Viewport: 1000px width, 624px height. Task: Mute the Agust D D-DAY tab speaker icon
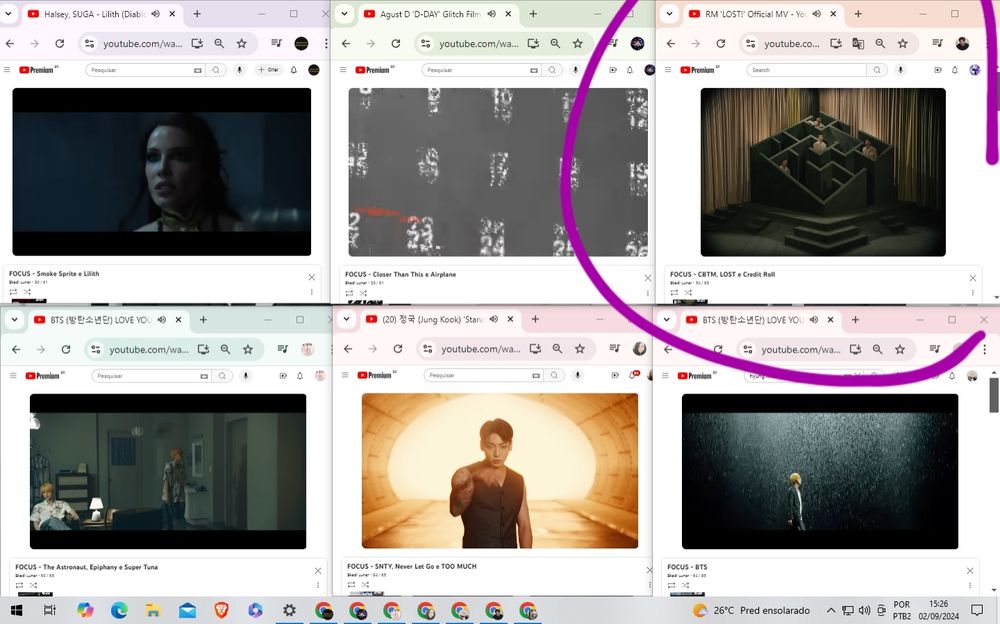(x=492, y=13)
